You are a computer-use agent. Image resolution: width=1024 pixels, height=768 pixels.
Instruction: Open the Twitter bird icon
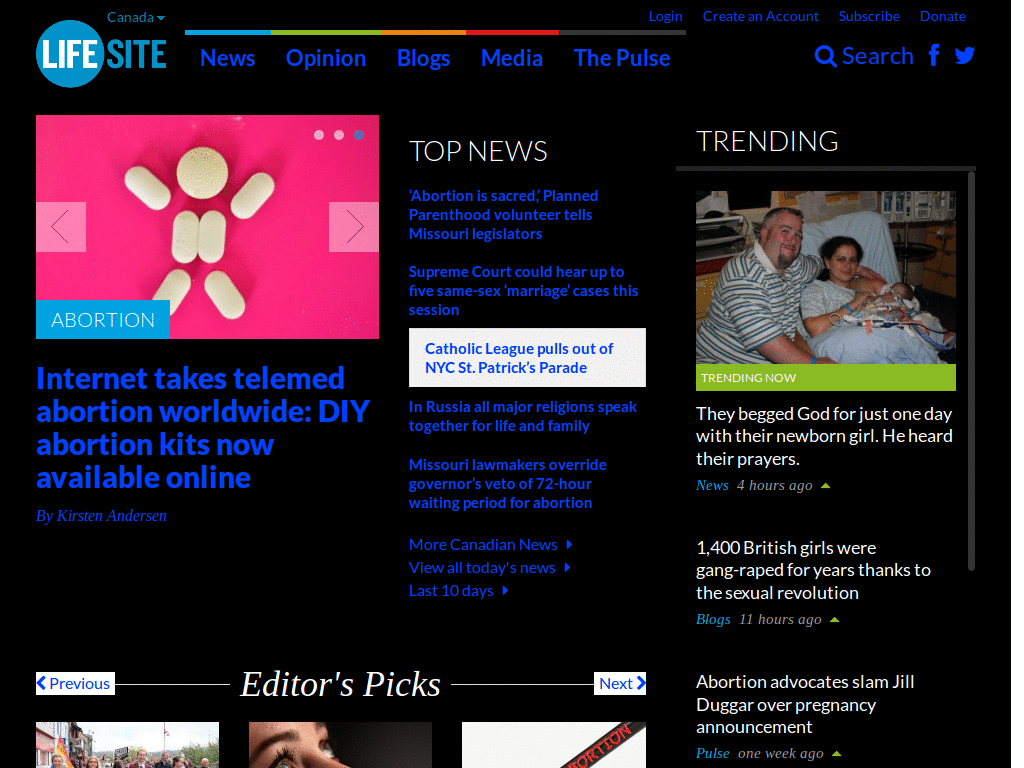(x=965, y=56)
